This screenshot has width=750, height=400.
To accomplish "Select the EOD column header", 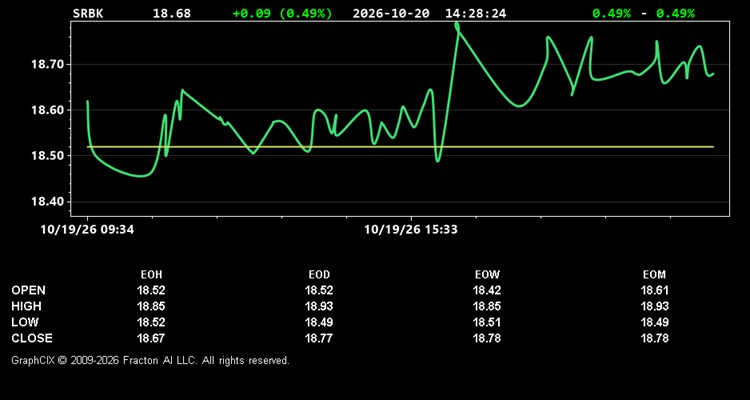I will pyautogui.click(x=319, y=275).
